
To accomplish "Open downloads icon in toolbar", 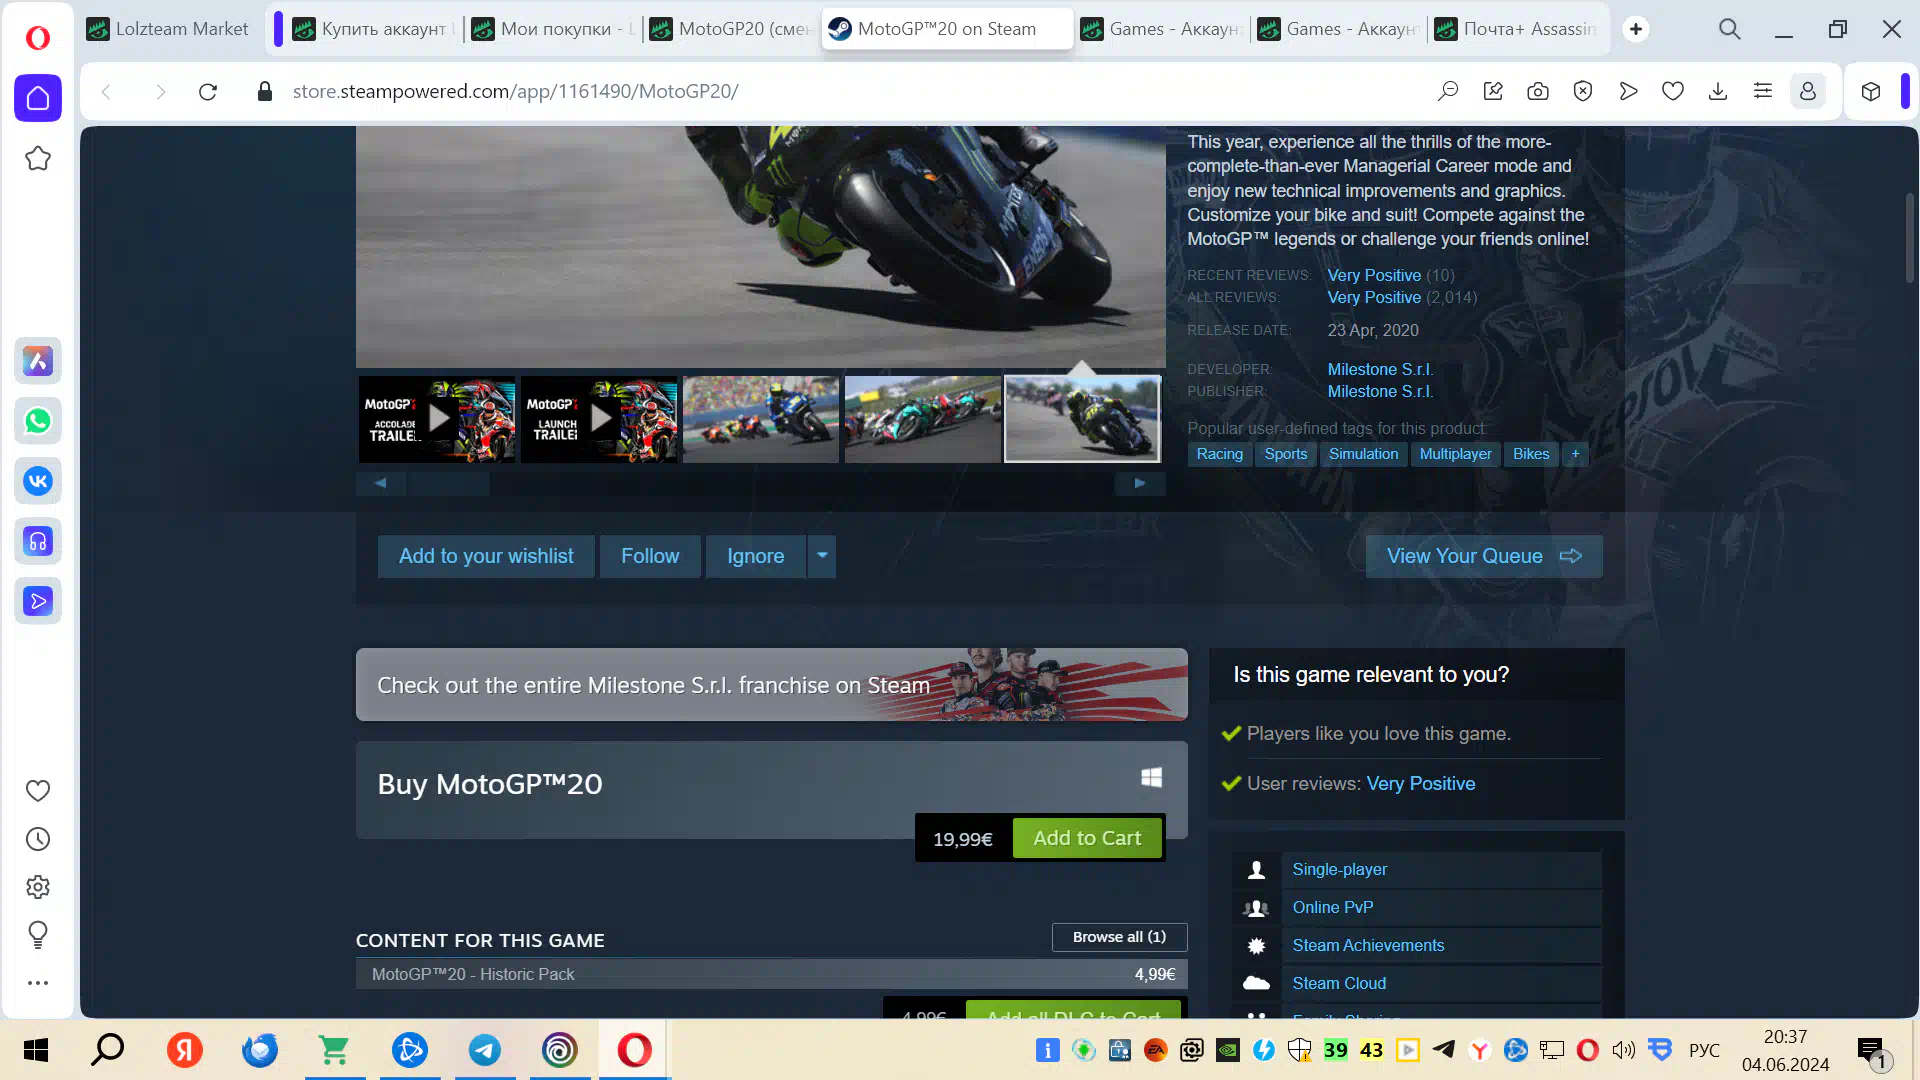I will [1718, 92].
